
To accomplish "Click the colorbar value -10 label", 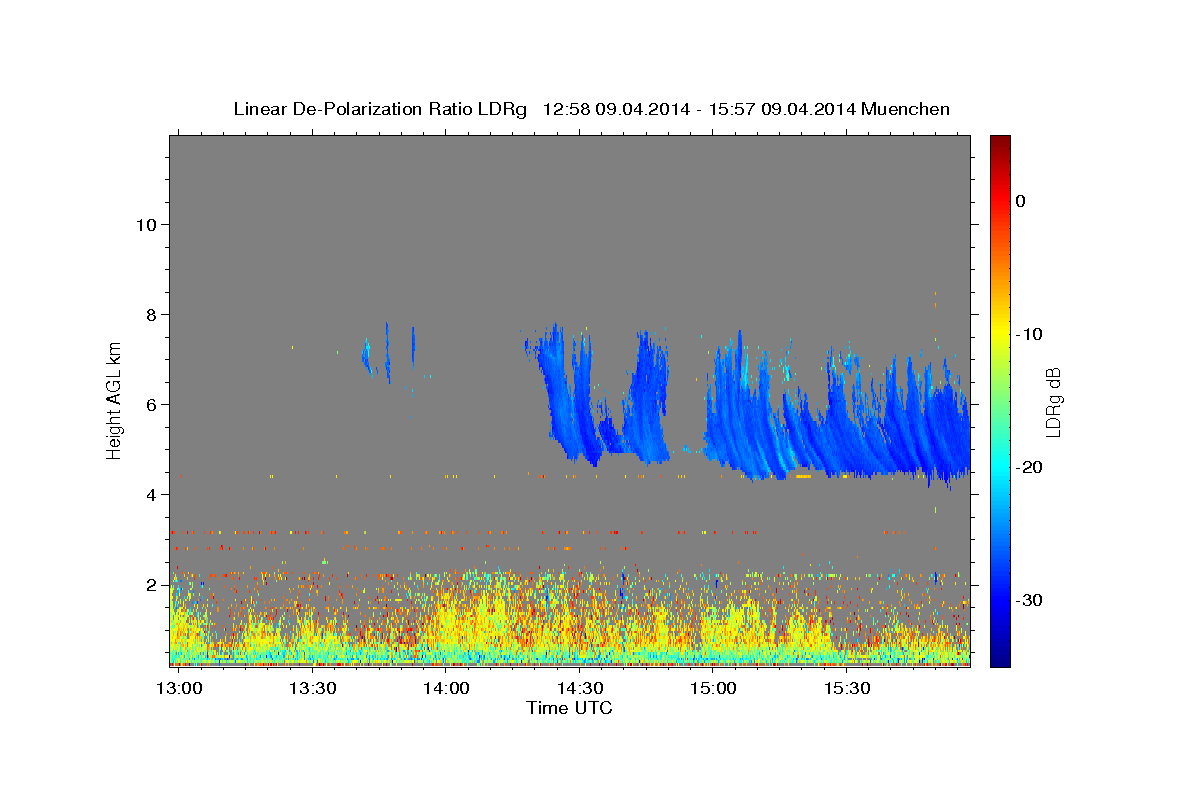I will click(1028, 334).
